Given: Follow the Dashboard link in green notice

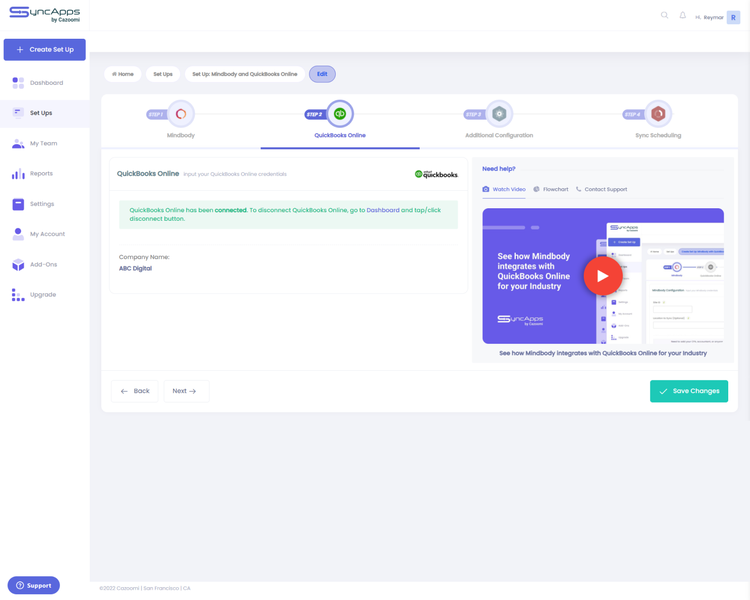Looking at the screenshot, I should click(x=382, y=210).
